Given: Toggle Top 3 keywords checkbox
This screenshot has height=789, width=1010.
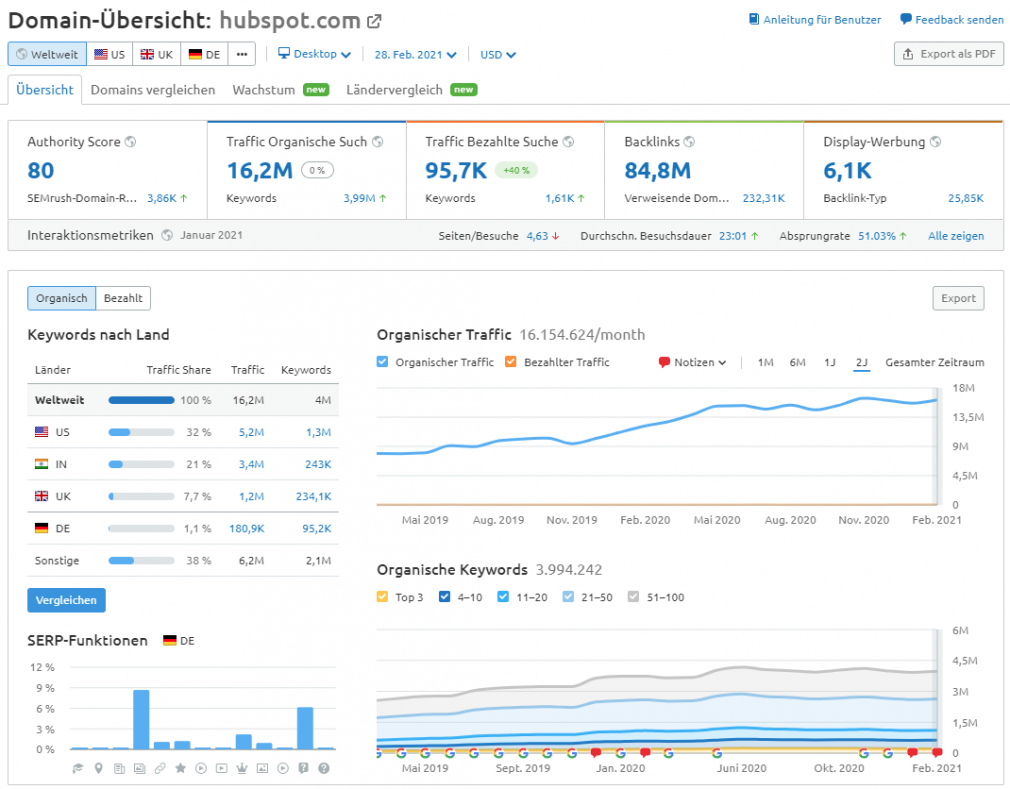Looking at the screenshot, I should coord(383,596).
